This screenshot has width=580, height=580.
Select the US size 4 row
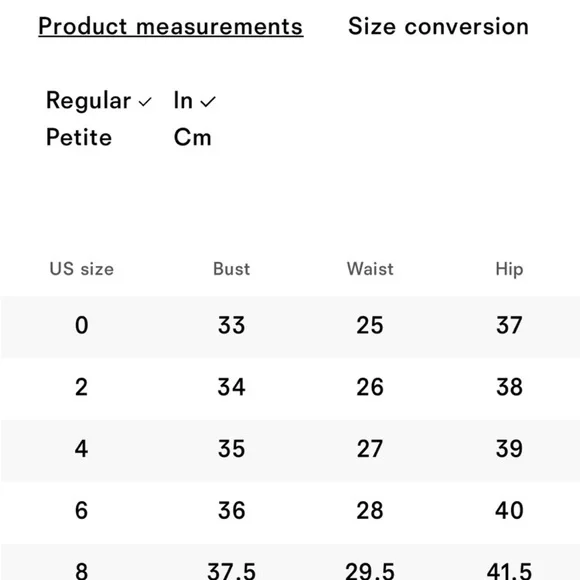[290, 450]
